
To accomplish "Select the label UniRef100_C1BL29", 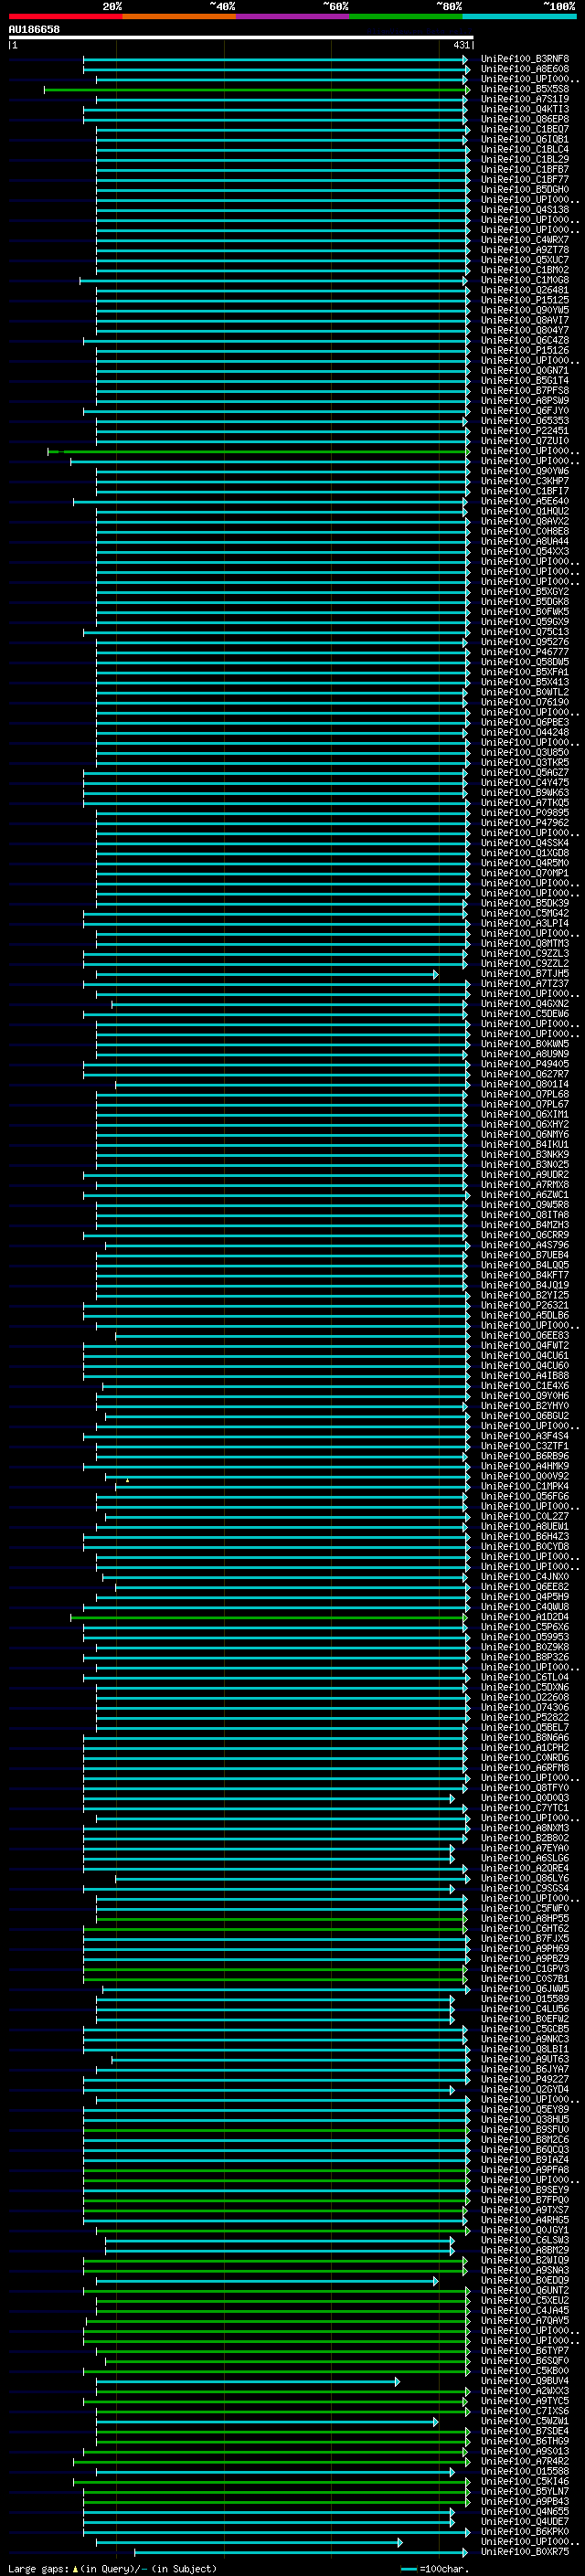I will click(x=524, y=159).
